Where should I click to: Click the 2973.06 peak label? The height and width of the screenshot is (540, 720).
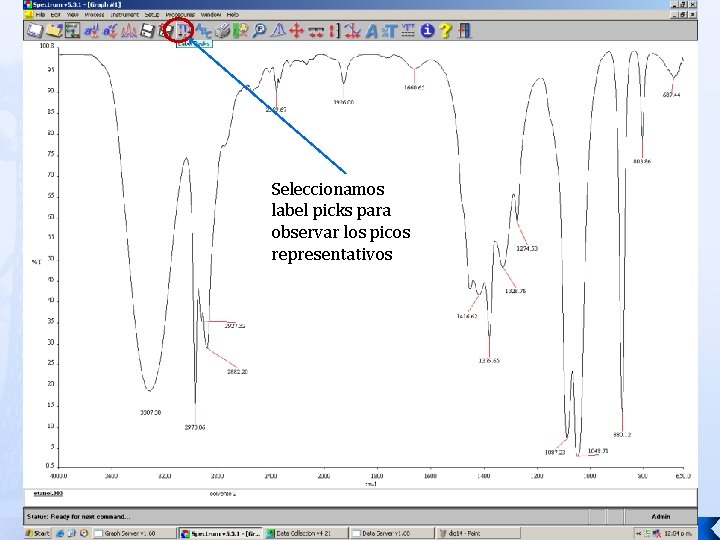(x=195, y=428)
